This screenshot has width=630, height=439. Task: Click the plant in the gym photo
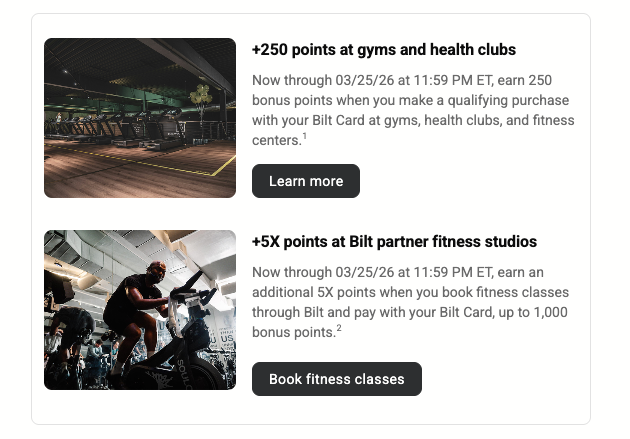202,98
